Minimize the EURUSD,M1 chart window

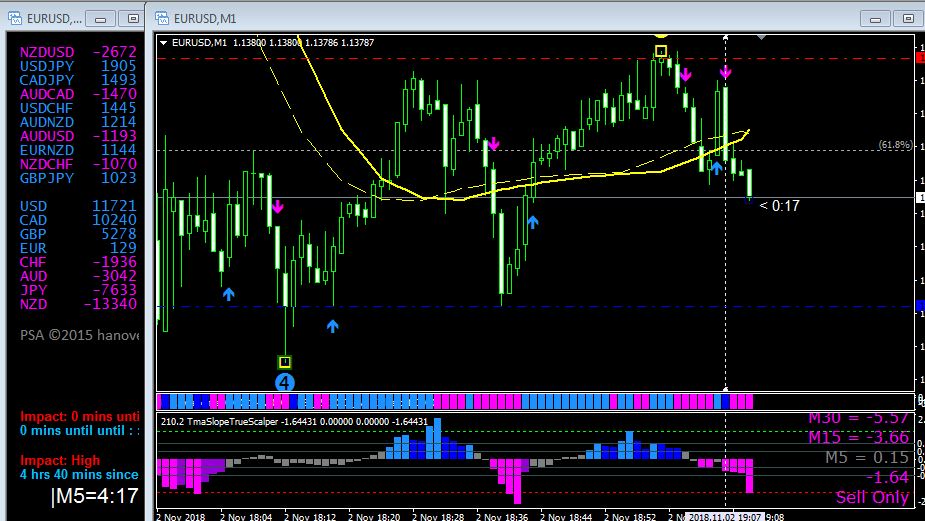pyautogui.click(x=875, y=19)
